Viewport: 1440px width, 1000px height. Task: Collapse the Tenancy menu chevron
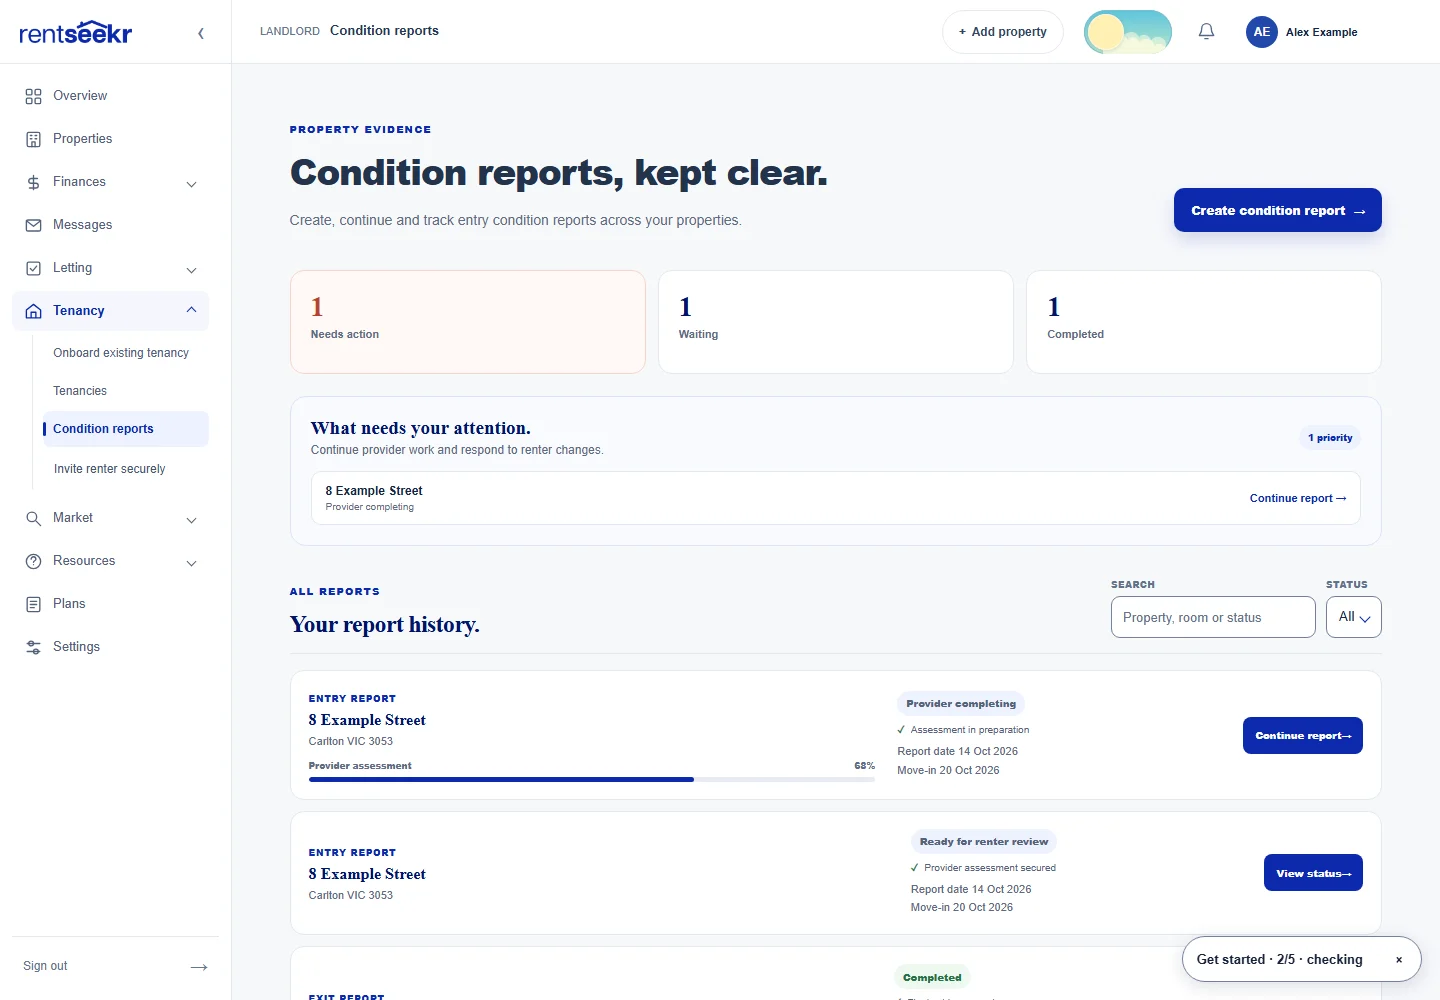tap(192, 310)
